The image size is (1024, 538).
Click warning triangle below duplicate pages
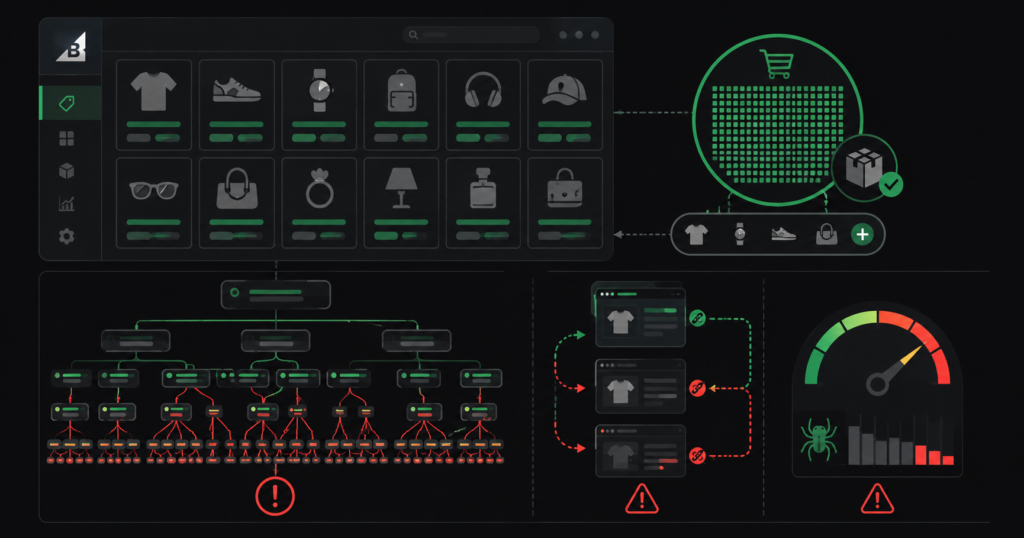coord(642,499)
